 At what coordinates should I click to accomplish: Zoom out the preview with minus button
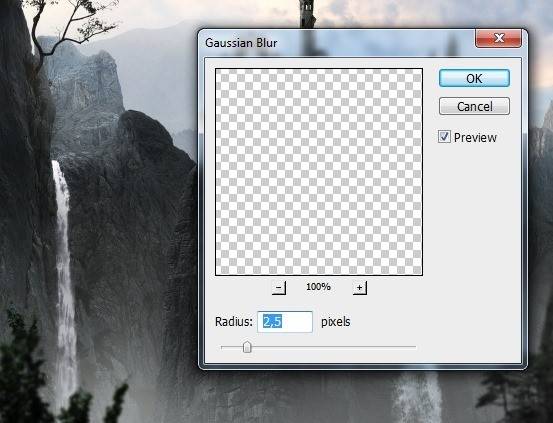click(279, 288)
